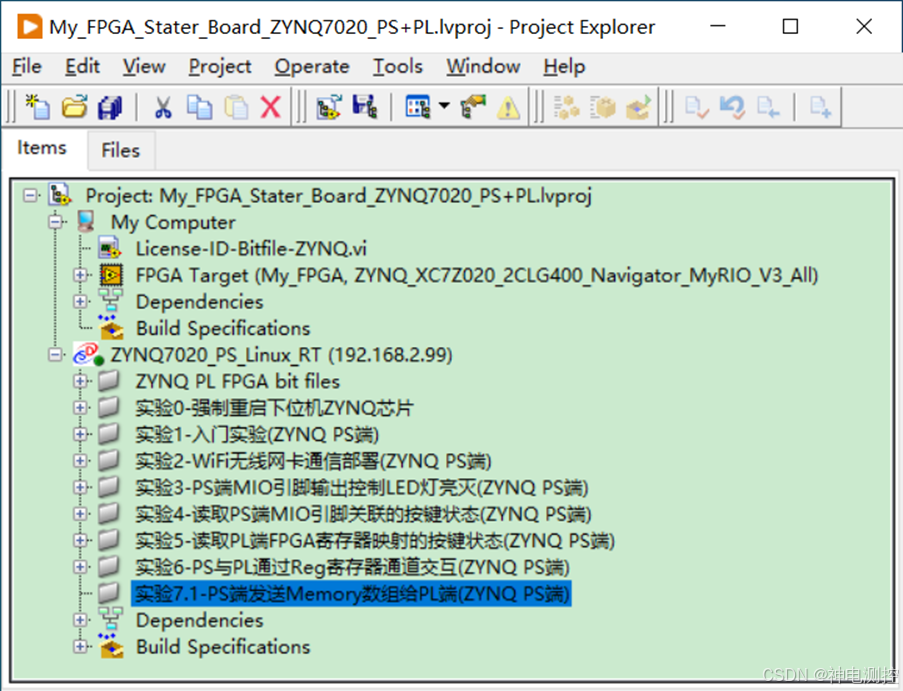Expand the 实验5 folder
The height and width of the screenshot is (691, 903).
click(x=81, y=540)
